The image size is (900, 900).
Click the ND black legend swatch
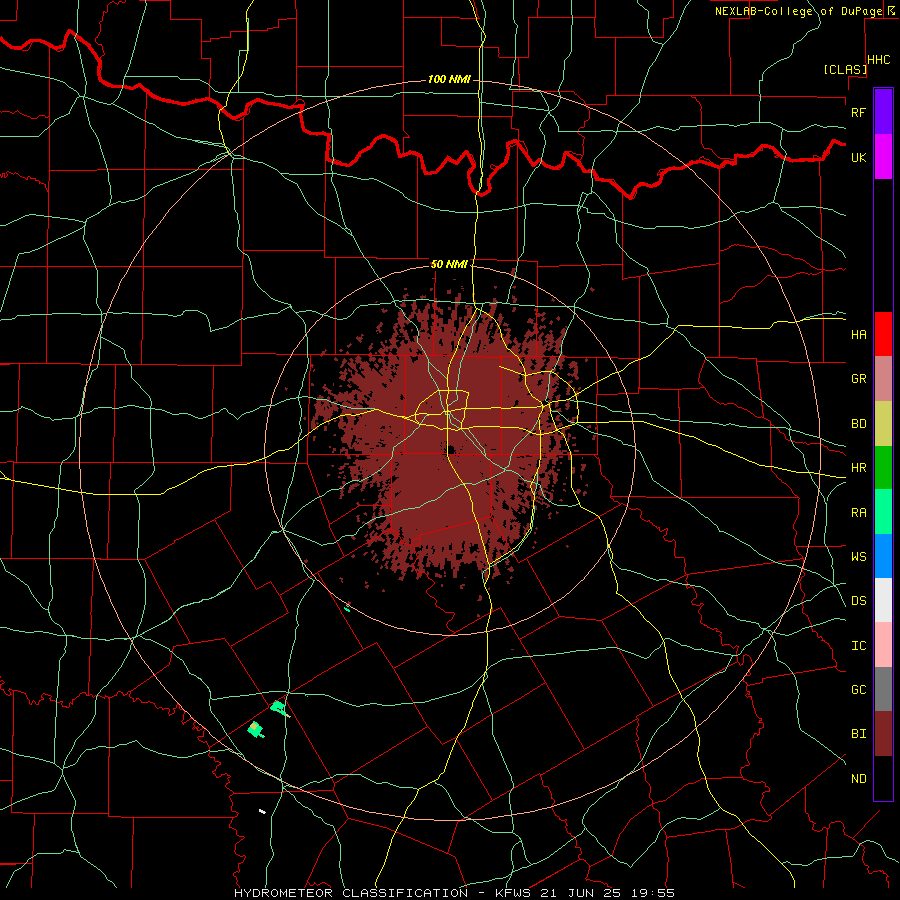883,778
